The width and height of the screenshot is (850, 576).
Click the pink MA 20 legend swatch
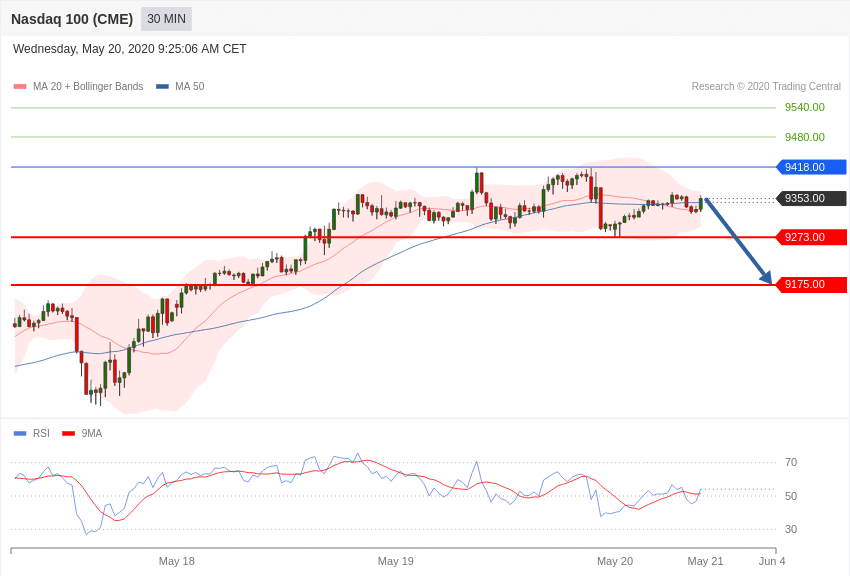20,86
